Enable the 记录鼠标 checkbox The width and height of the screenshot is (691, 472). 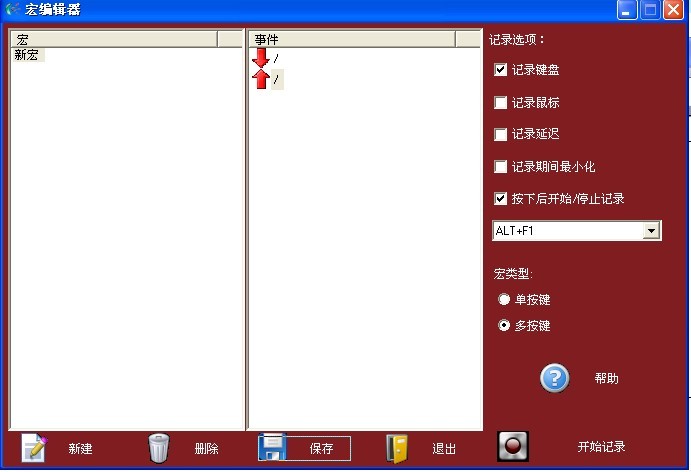tap(500, 103)
